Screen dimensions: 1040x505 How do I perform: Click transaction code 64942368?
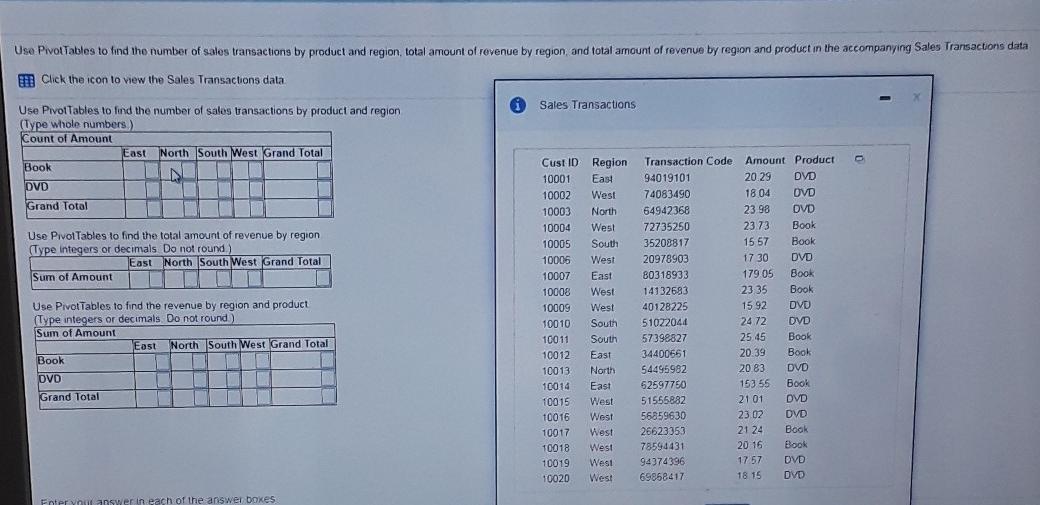coord(667,210)
